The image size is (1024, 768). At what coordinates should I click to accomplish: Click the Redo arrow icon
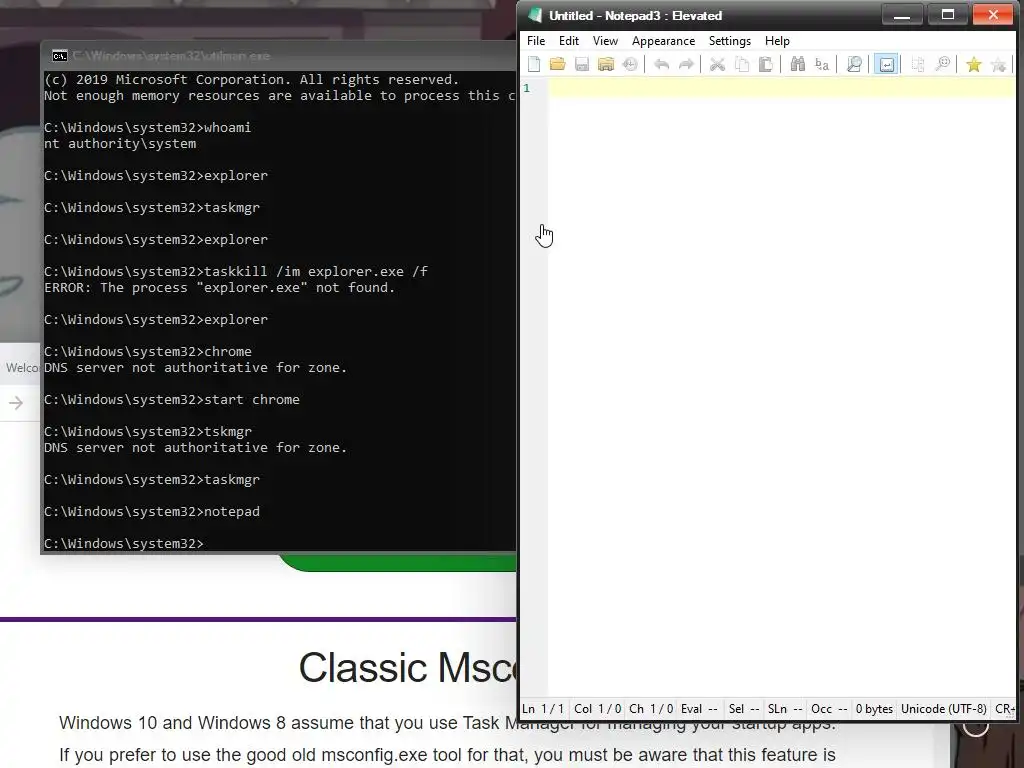pos(686,64)
